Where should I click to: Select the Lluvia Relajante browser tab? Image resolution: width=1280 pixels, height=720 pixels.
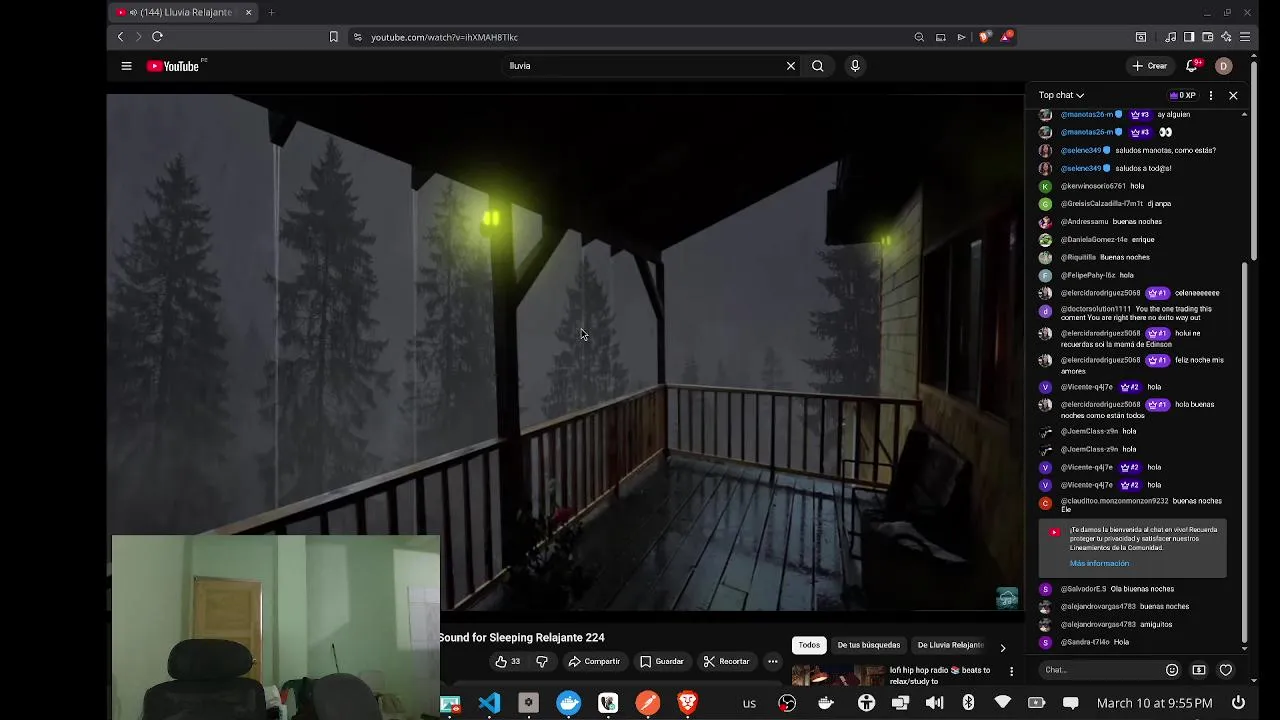tap(183, 12)
